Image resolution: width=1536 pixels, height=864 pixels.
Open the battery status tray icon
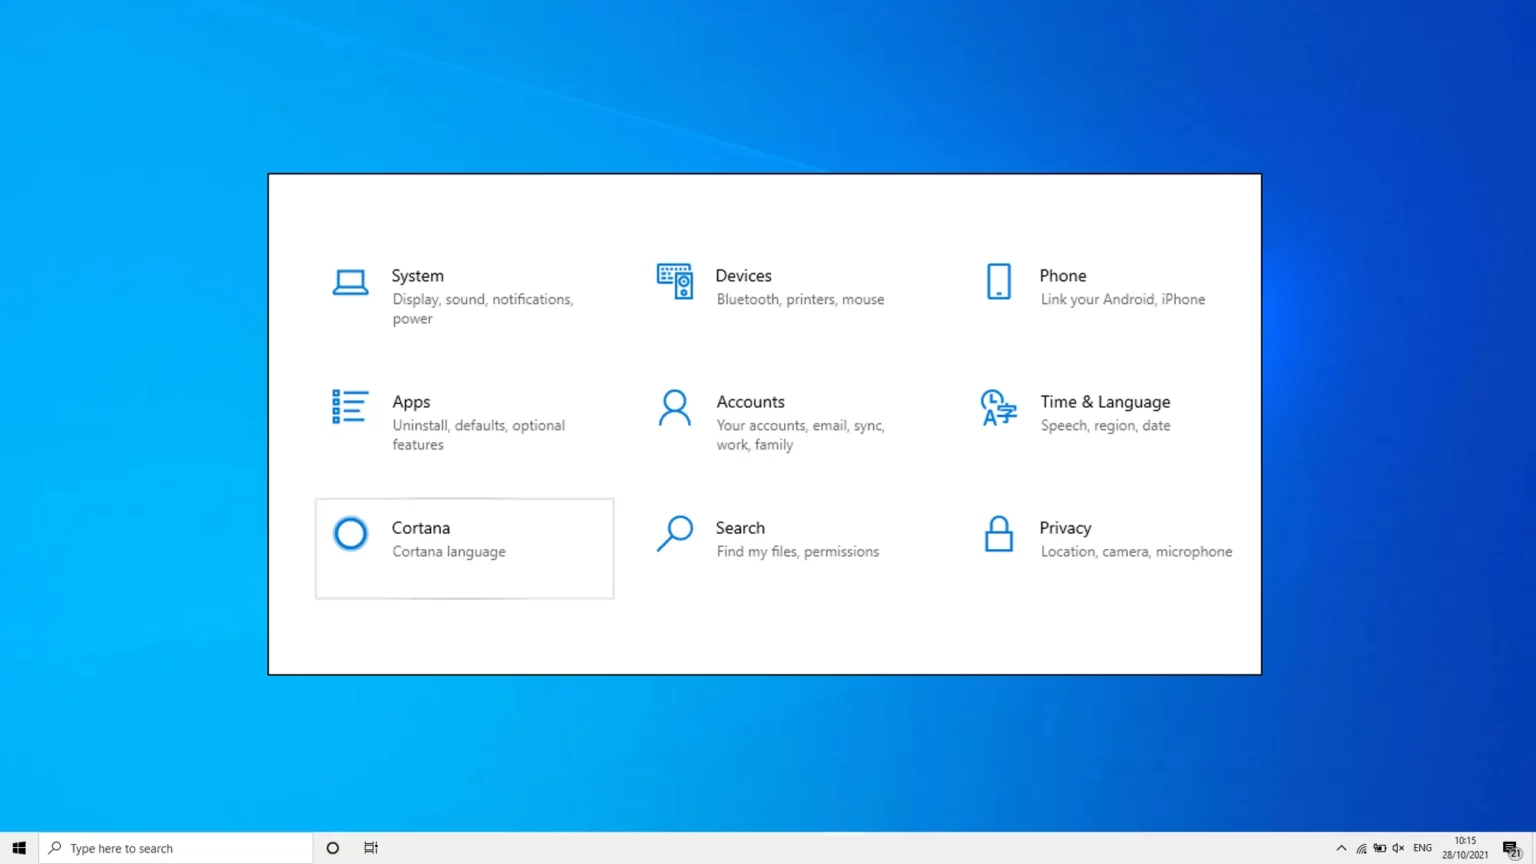coord(1380,848)
